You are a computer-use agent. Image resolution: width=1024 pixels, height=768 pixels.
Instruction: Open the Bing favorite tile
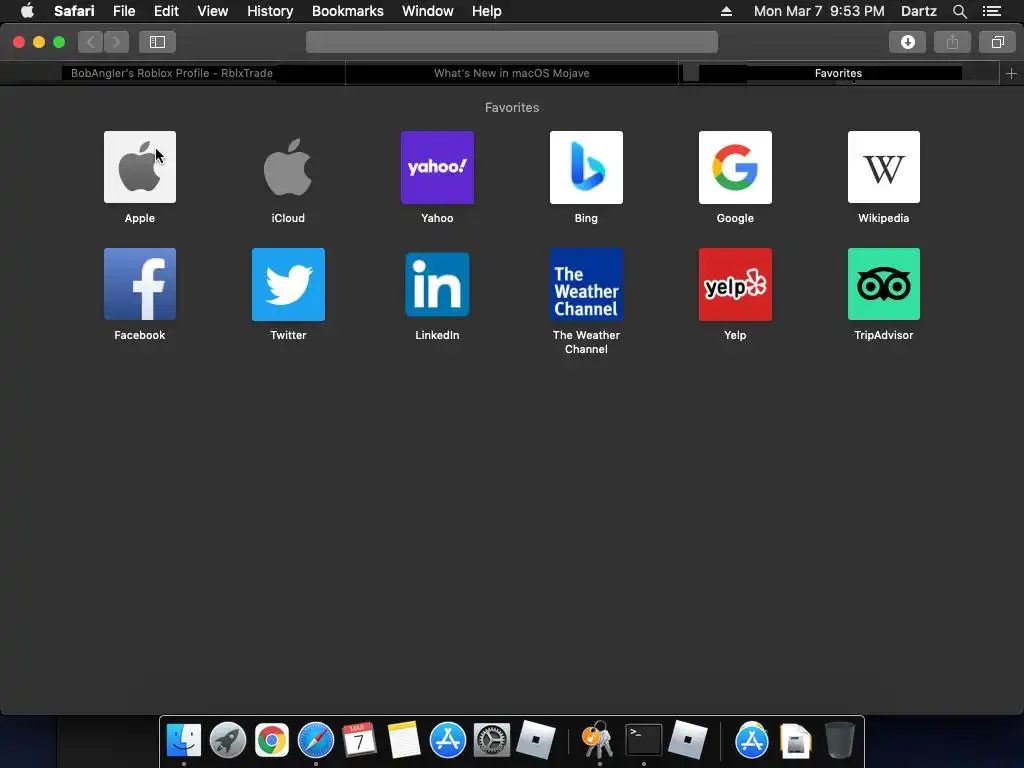586,167
